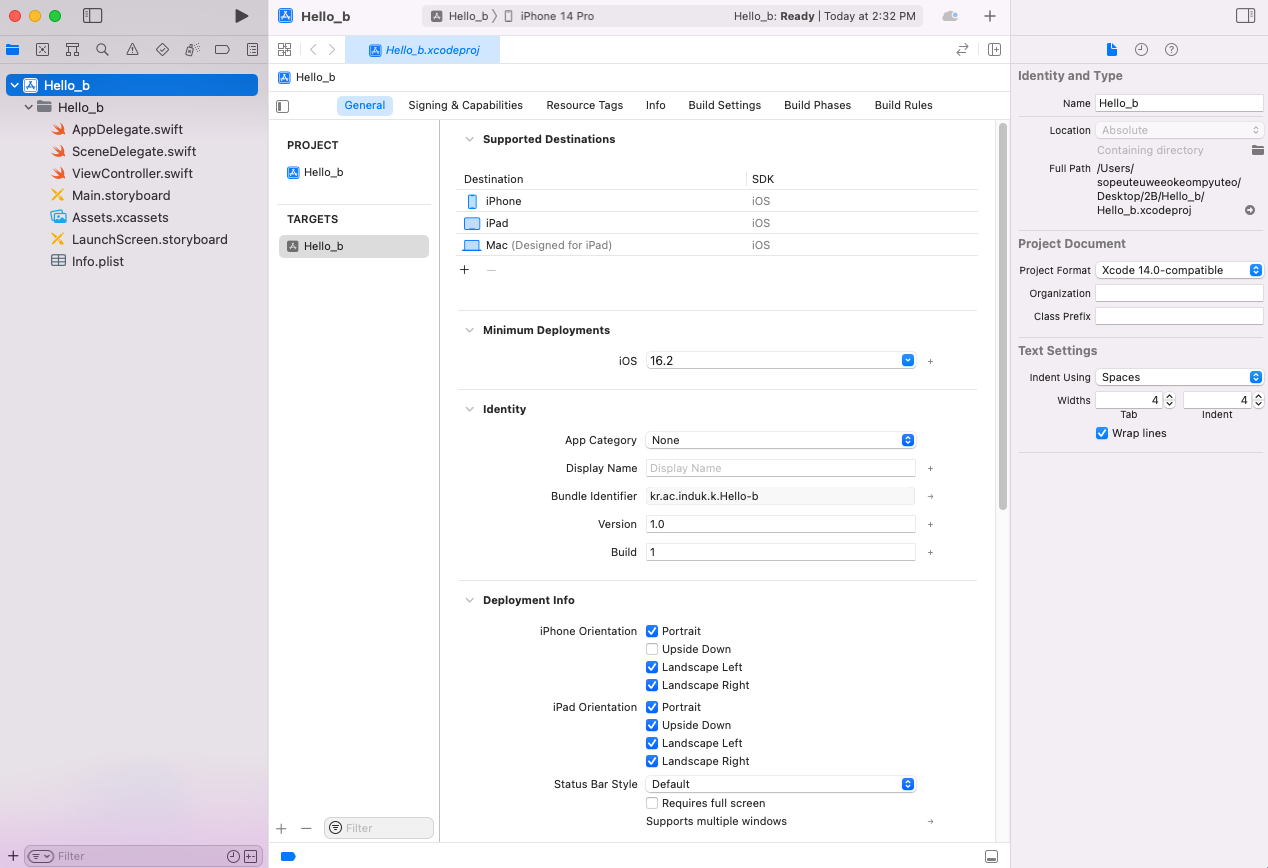The width and height of the screenshot is (1268, 868).
Task: Go forward in editor history
Action: 332,49
